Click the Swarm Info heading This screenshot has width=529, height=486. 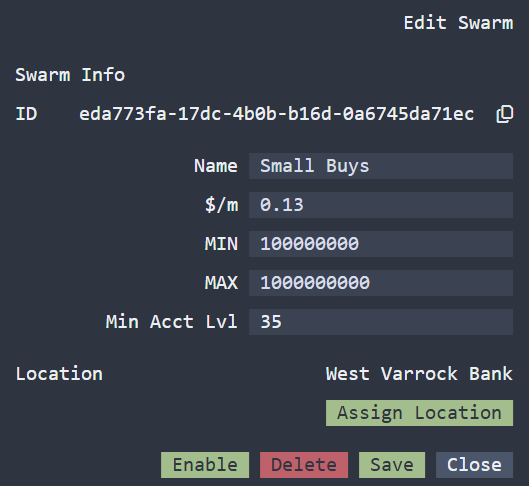70,75
